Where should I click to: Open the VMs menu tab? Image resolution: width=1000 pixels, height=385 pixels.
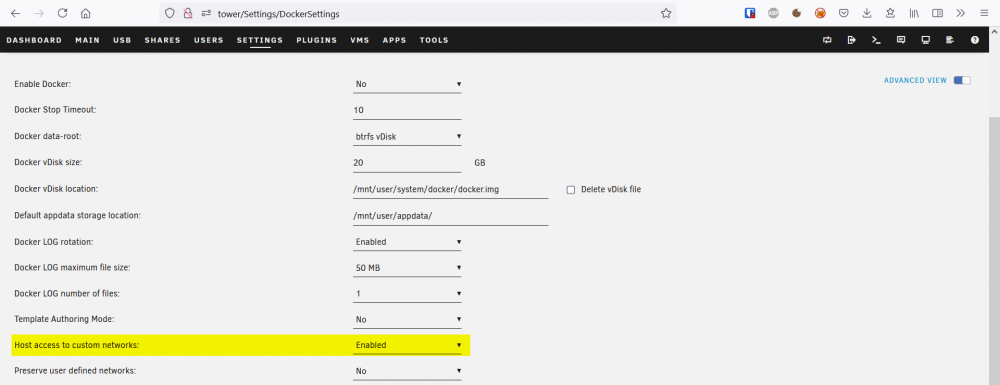coord(360,40)
